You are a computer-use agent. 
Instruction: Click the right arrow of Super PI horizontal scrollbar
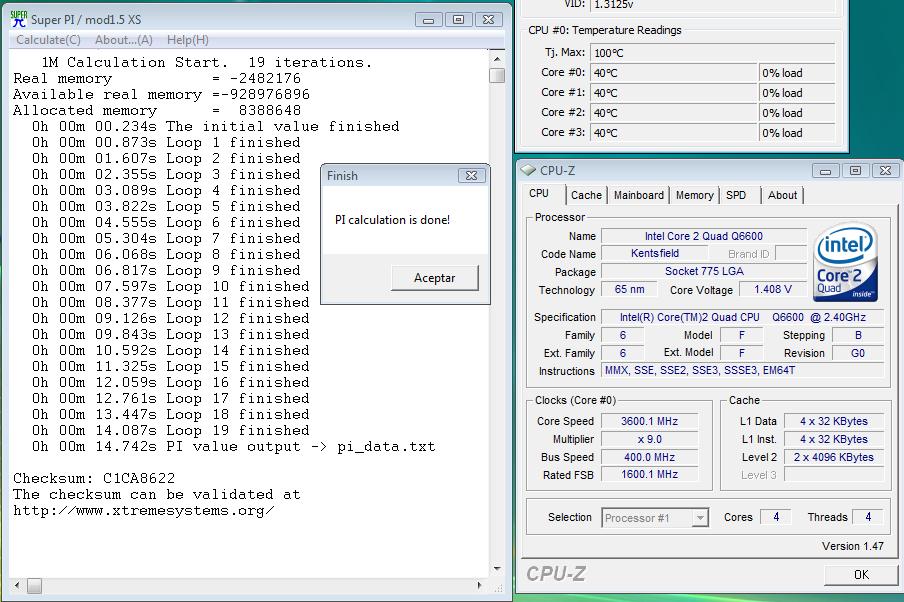(x=480, y=585)
